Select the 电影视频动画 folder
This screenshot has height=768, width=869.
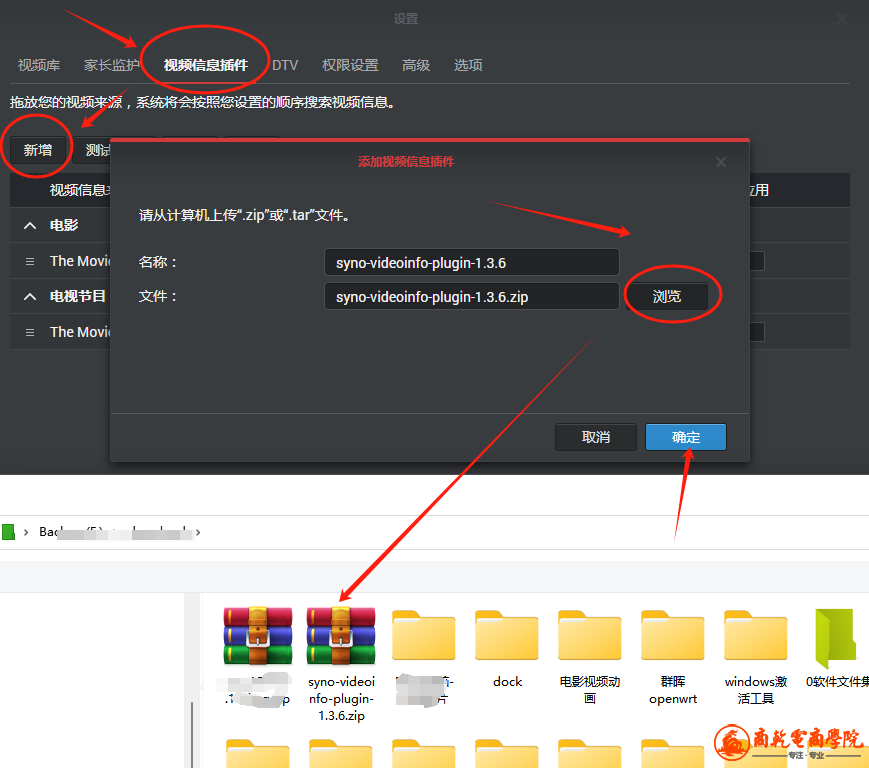click(590, 657)
